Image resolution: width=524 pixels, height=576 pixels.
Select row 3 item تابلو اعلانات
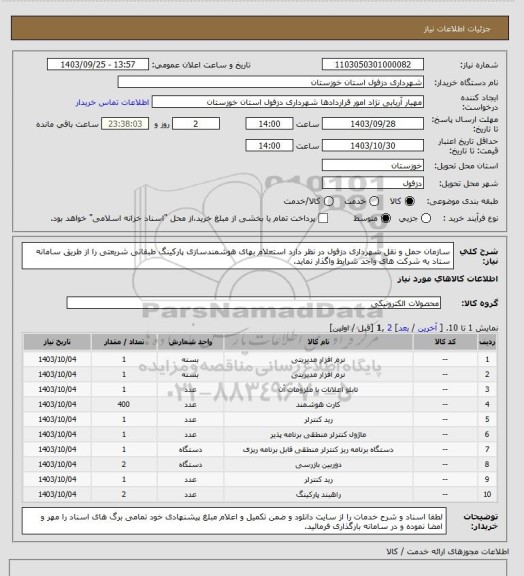260,389
